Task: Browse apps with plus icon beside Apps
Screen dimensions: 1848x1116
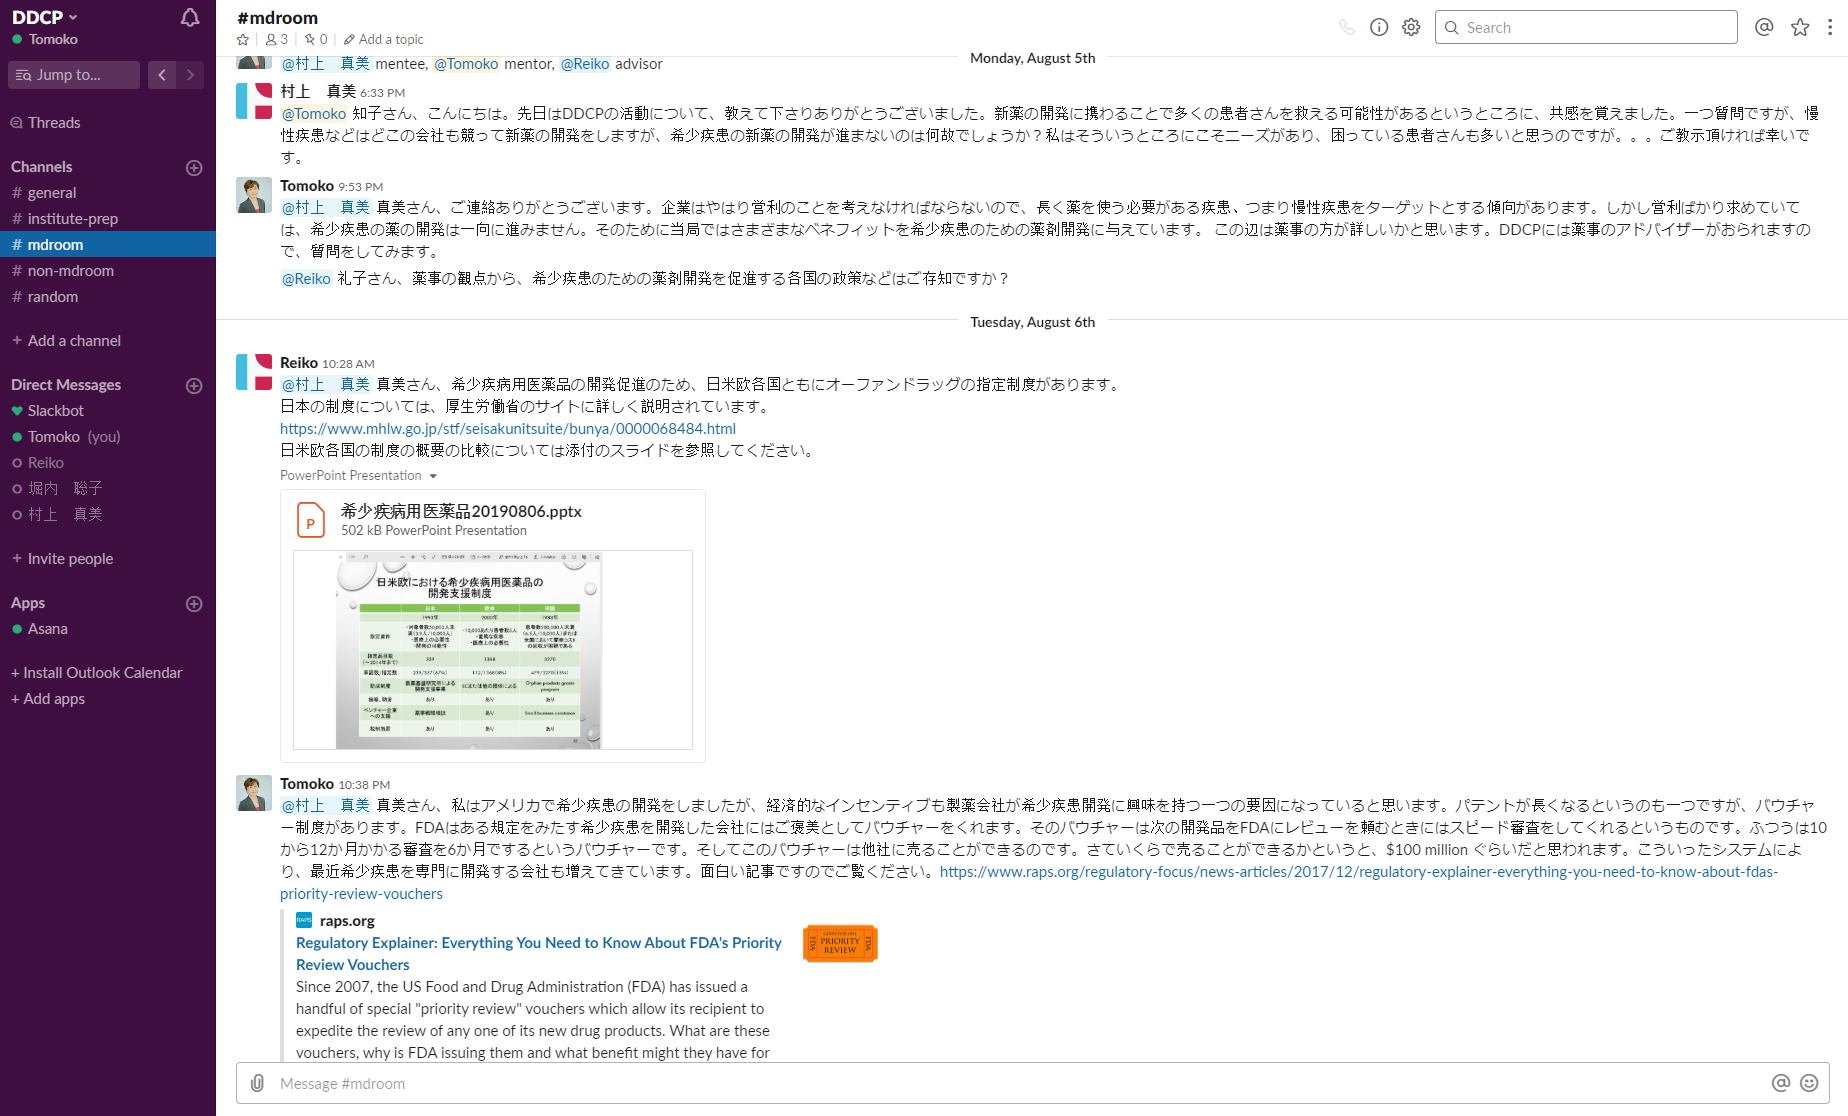Action: [x=194, y=604]
